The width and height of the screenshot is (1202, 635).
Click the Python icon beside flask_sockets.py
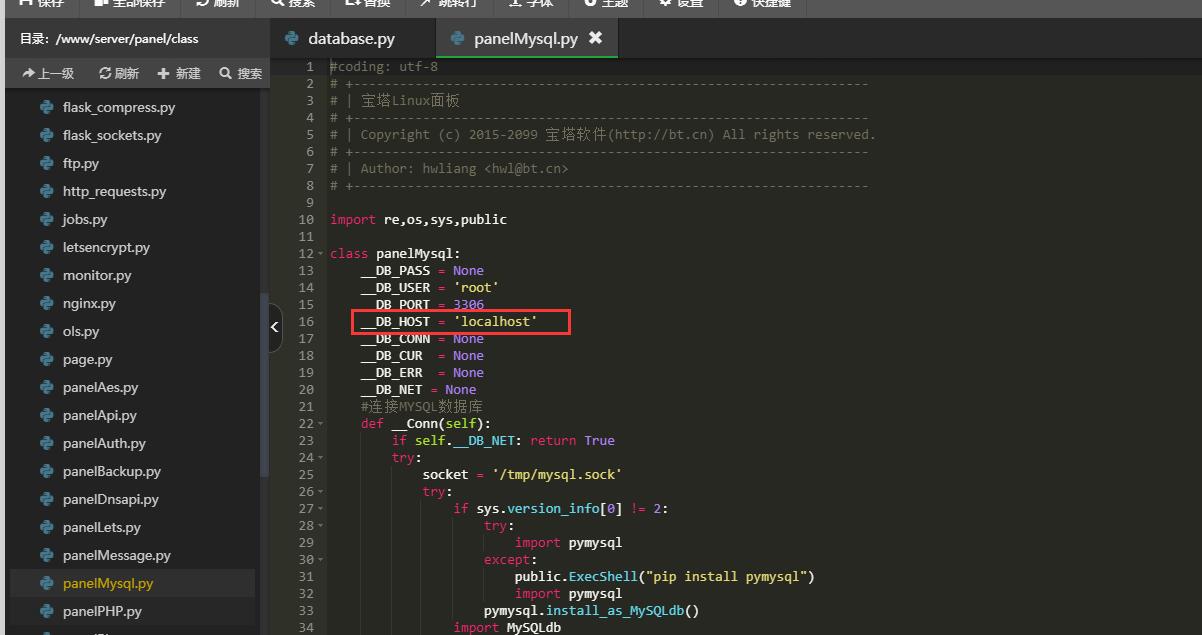[x=46, y=135]
